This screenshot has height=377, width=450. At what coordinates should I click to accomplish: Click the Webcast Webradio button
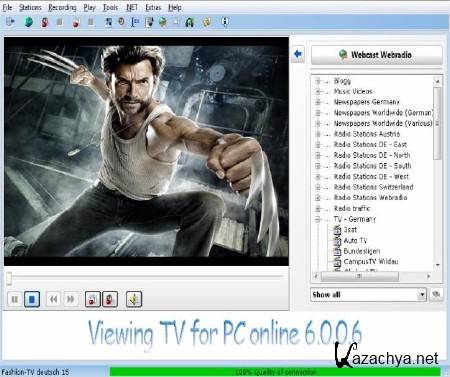[x=377, y=55]
